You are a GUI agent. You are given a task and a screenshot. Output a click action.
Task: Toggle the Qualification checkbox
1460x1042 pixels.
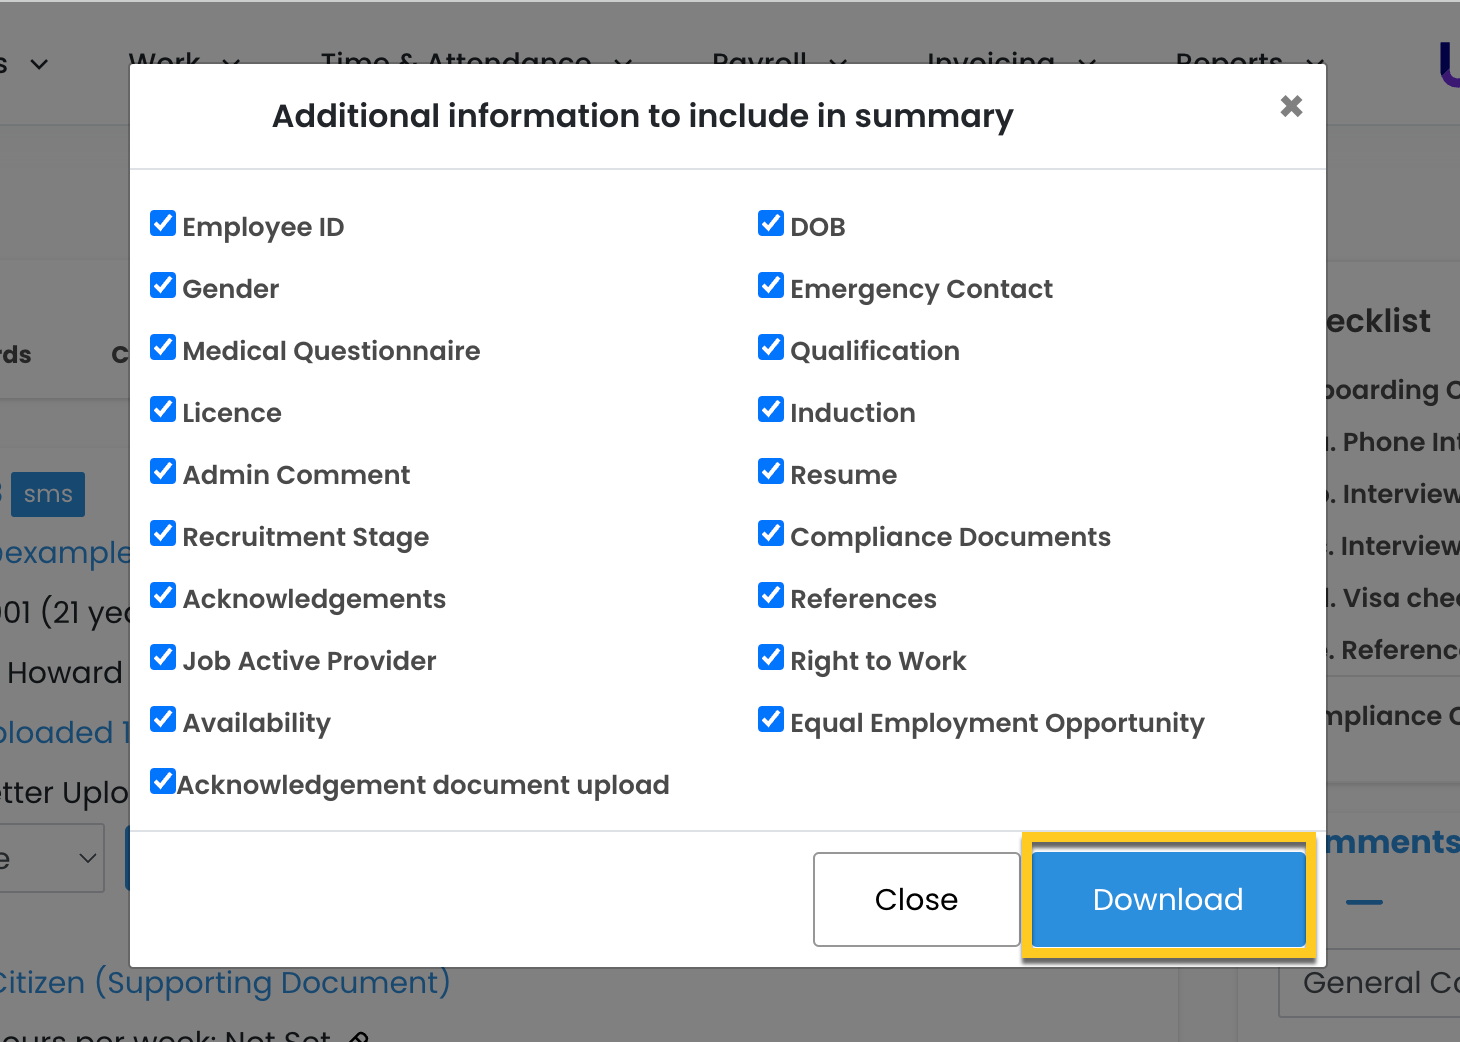[x=771, y=348]
